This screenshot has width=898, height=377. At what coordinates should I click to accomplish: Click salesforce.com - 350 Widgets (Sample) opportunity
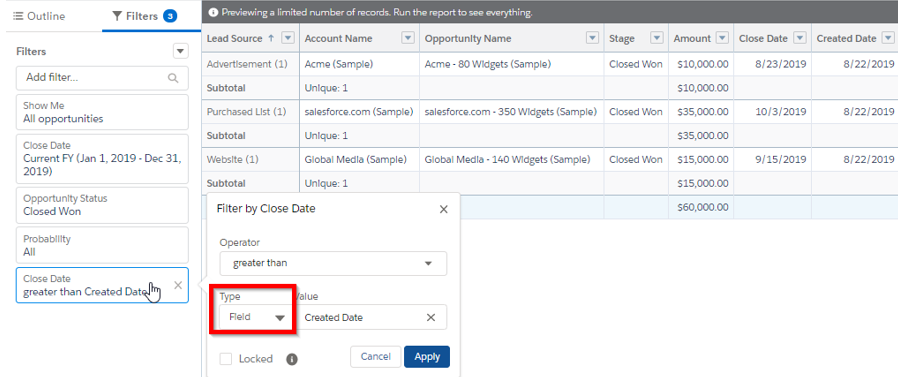[x=511, y=112]
